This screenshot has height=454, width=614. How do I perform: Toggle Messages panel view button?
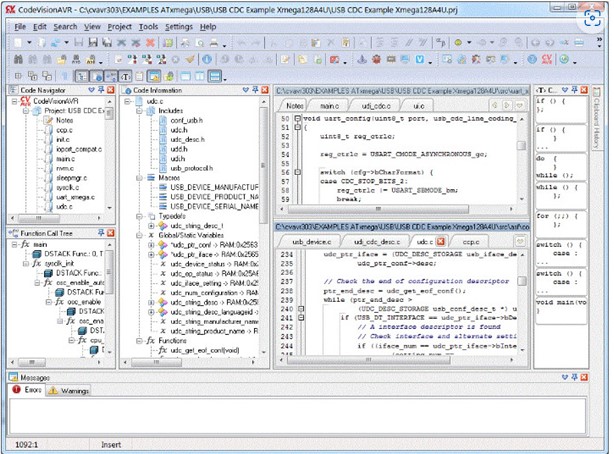tap(154, 76)
